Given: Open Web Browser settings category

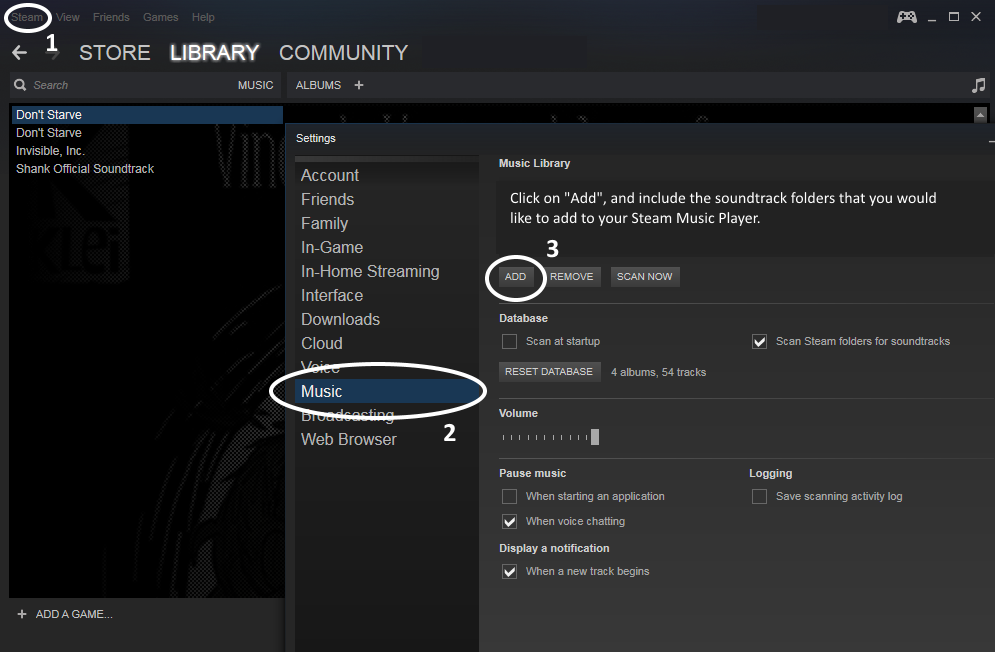Looking at the screenshot, I should (348, 439).
